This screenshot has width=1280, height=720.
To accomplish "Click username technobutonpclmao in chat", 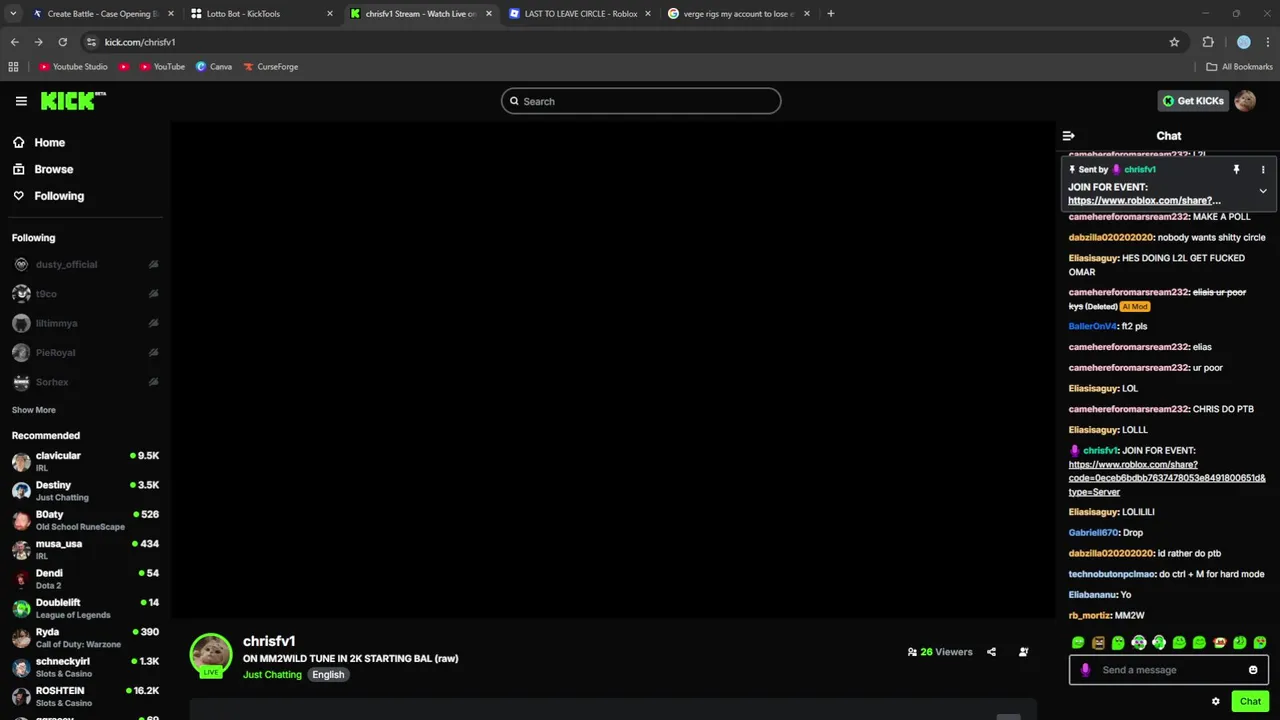I will click(1112, 575).
